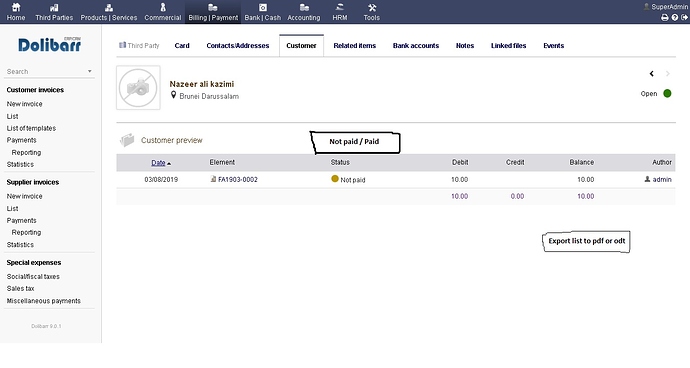
Task: Go to next record arrow
Action: point(668,74)
